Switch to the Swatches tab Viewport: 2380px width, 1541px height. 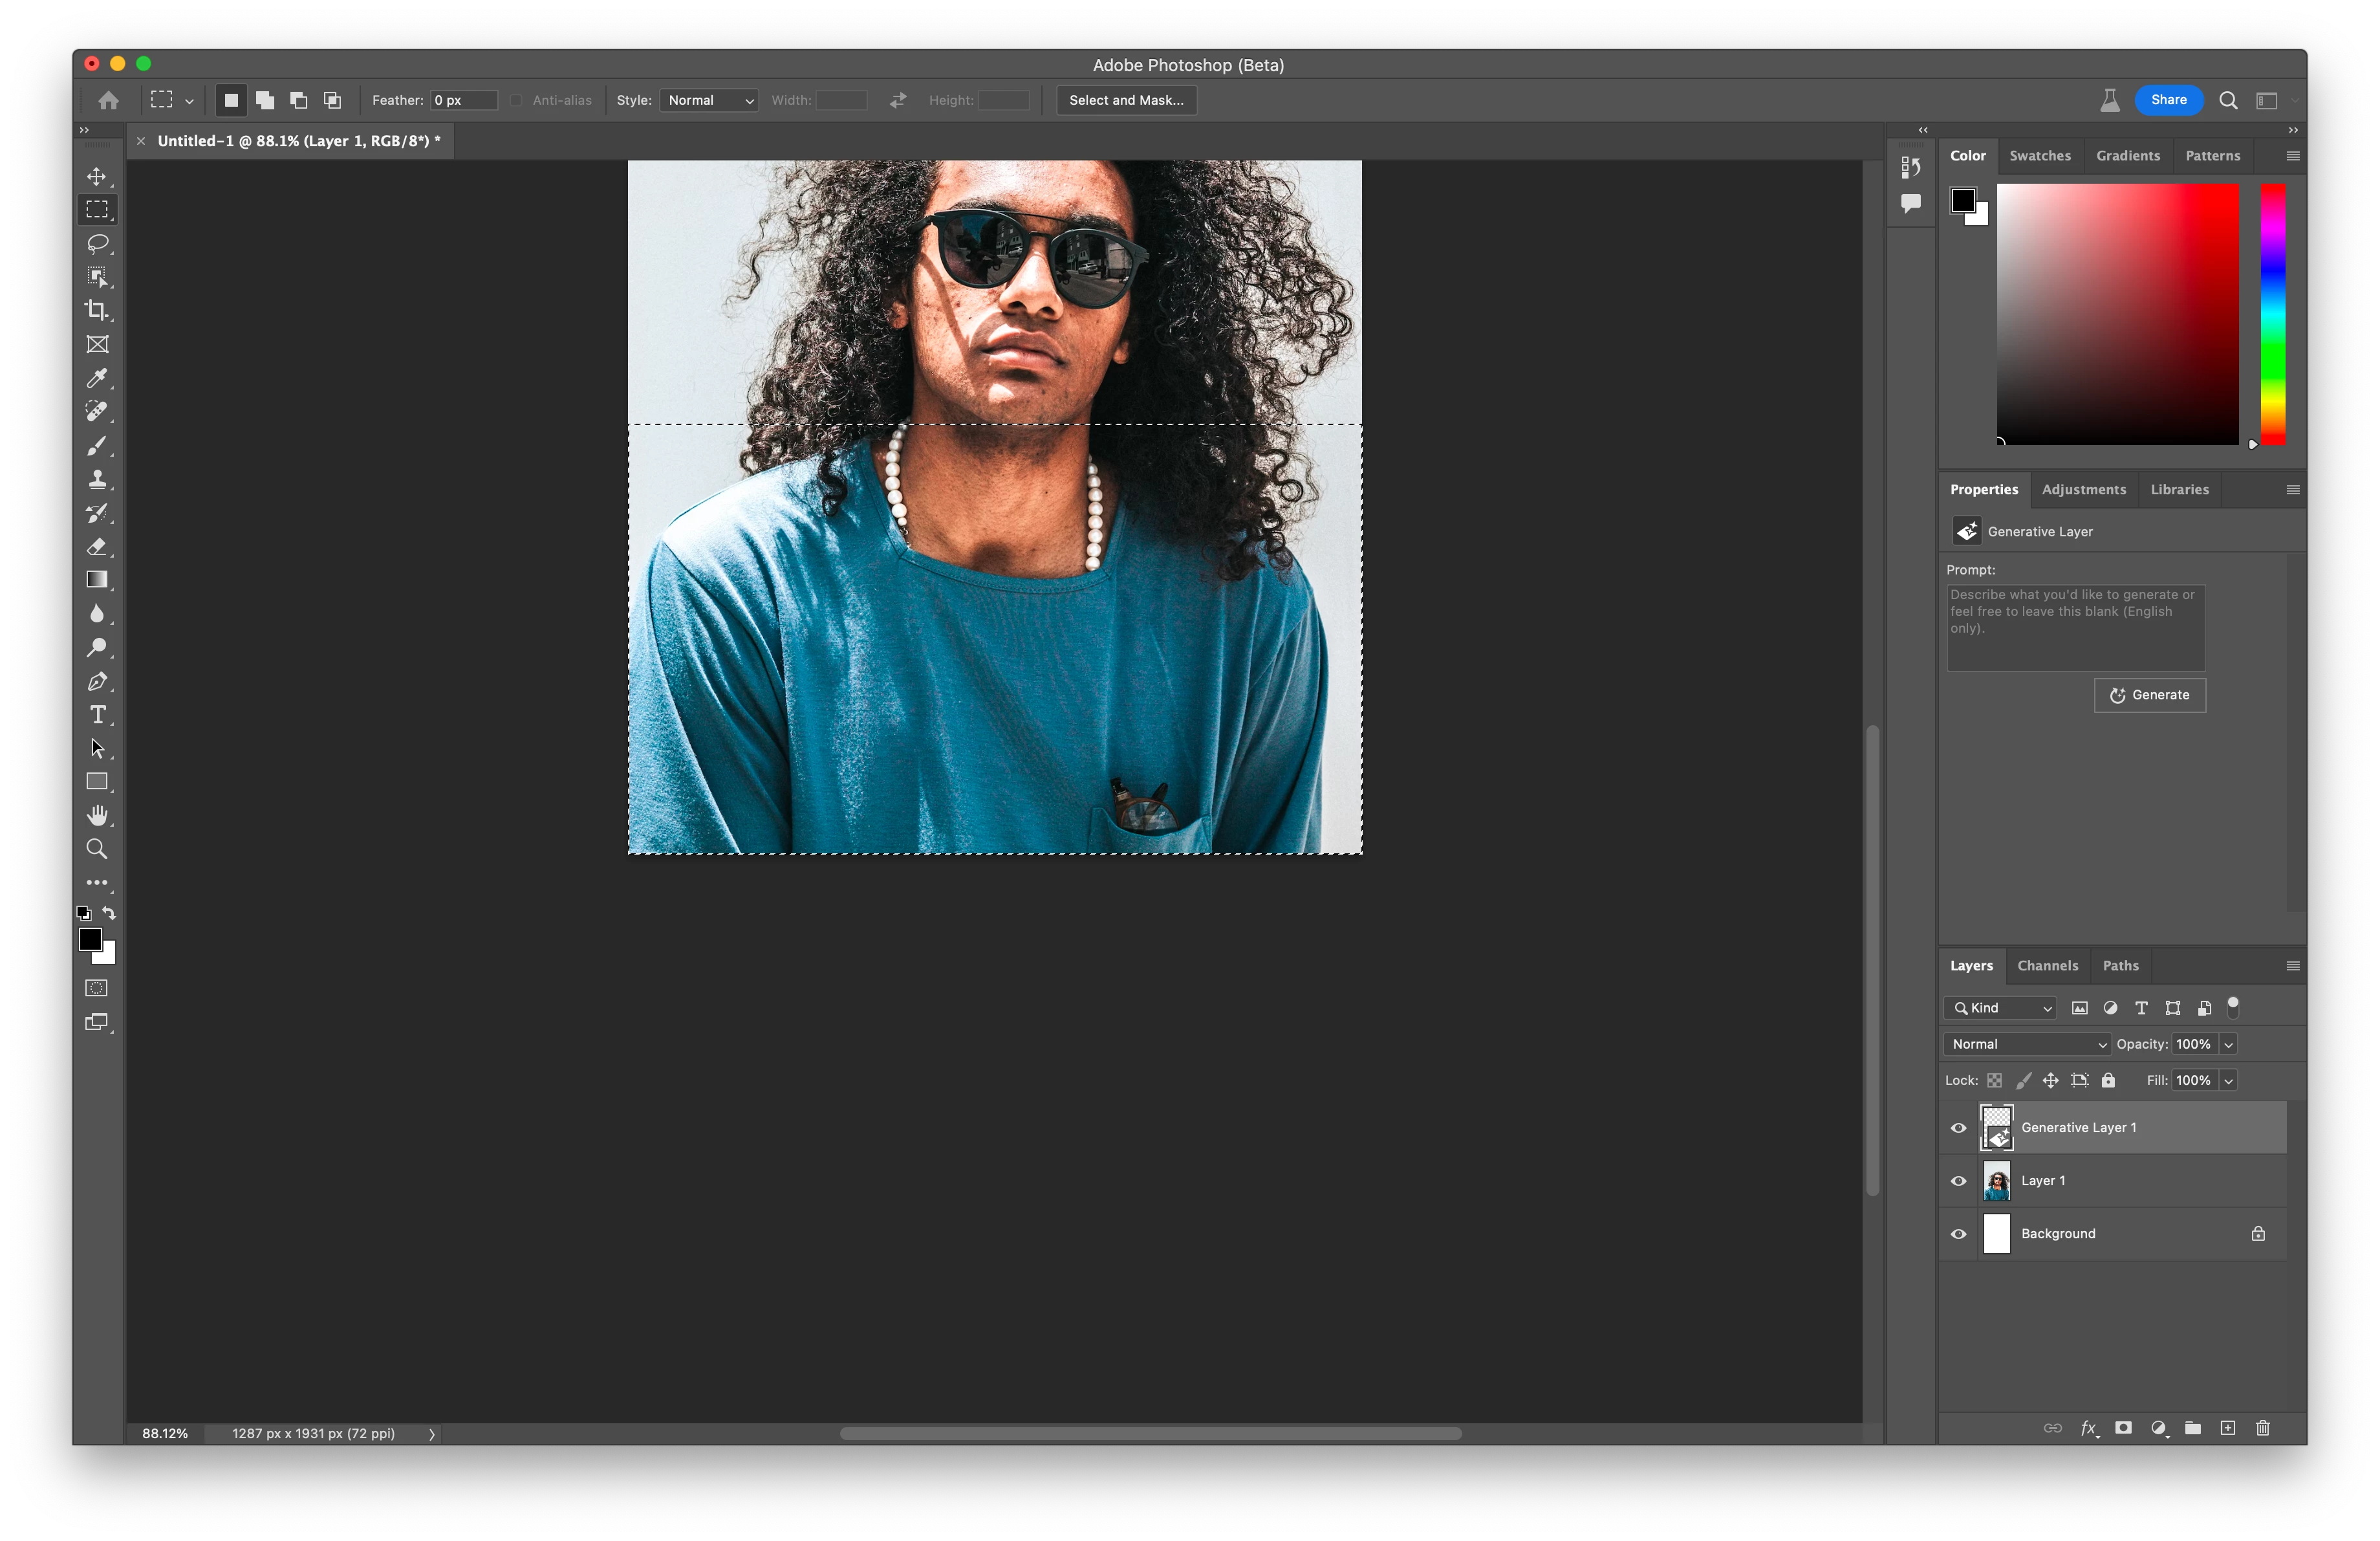tap(2039, 156)
